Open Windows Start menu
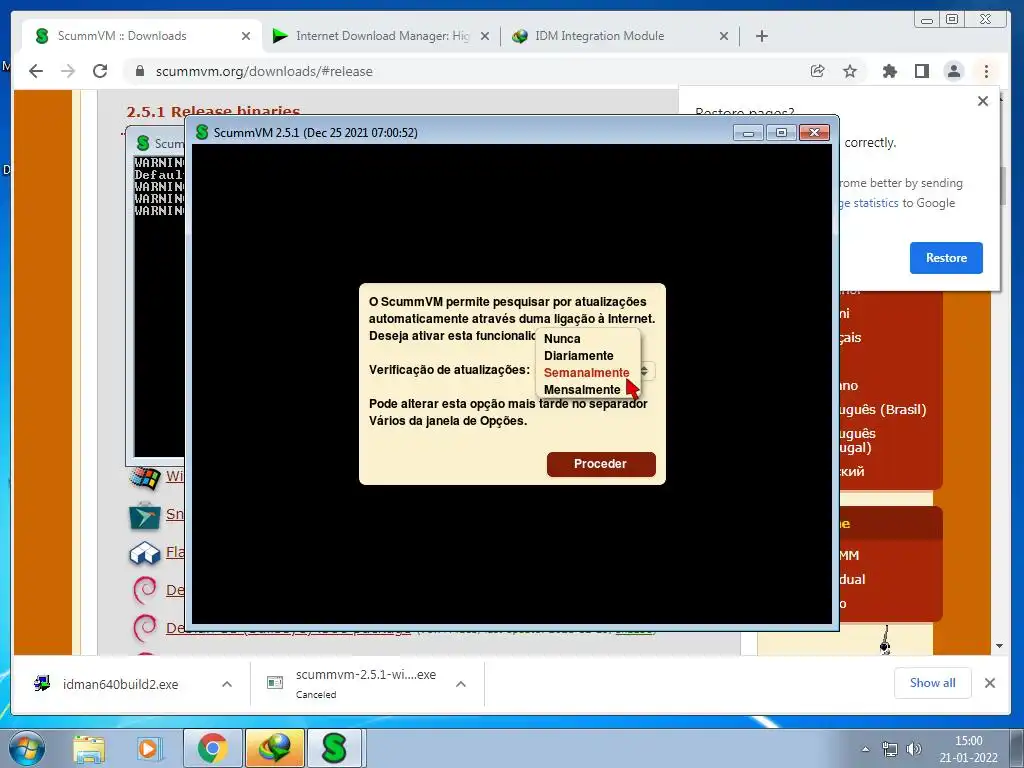 (27, 748)
